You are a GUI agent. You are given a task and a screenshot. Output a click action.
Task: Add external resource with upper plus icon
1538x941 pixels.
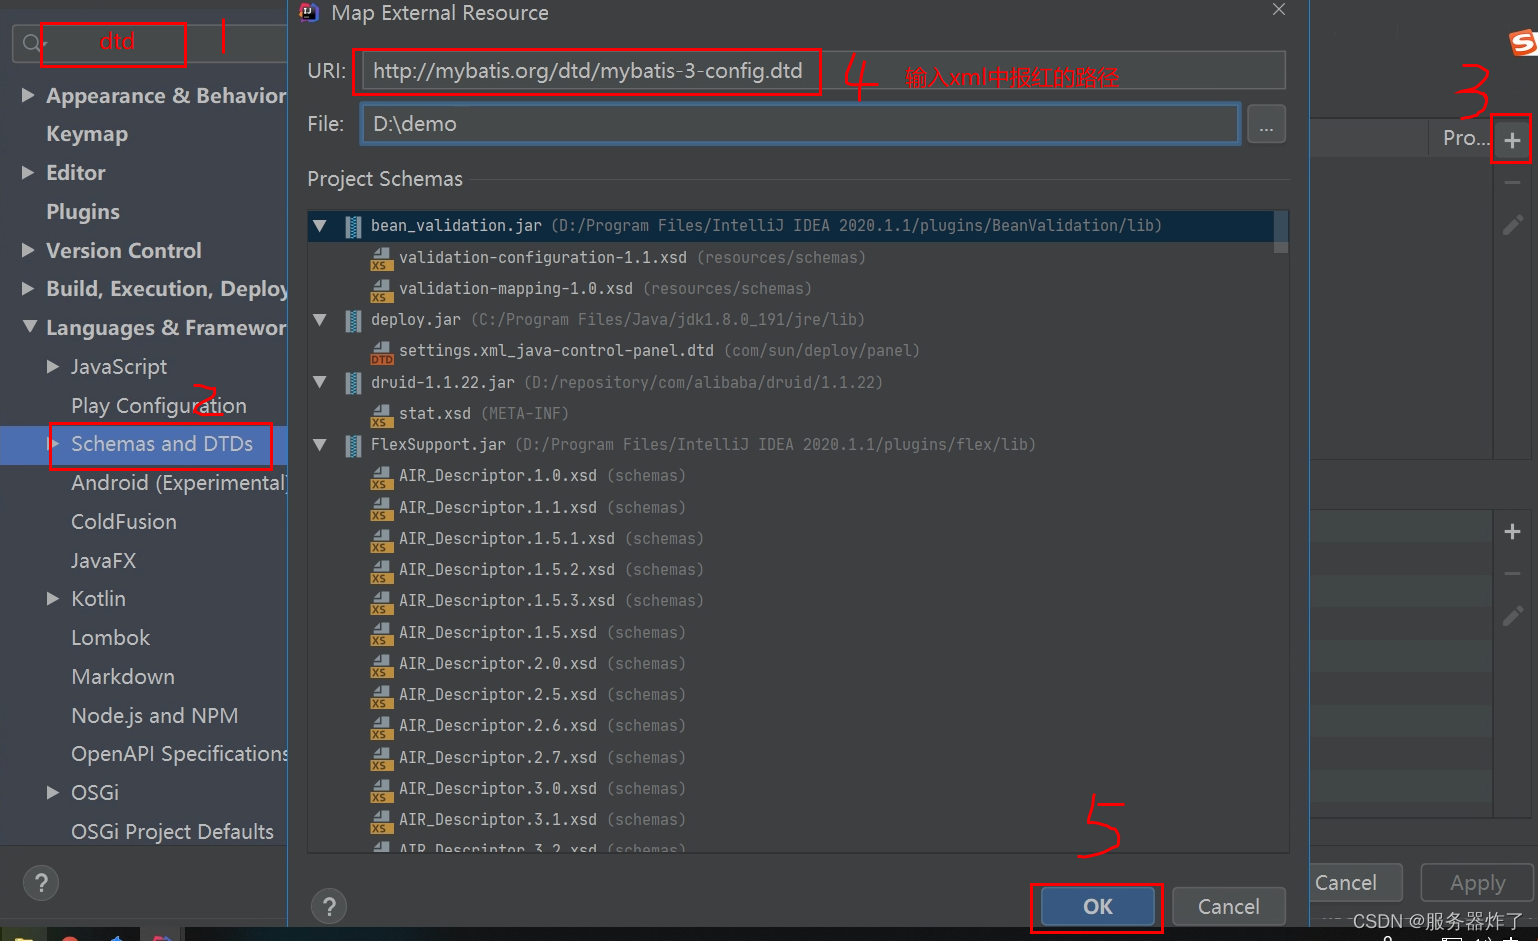click(1512, 140)
